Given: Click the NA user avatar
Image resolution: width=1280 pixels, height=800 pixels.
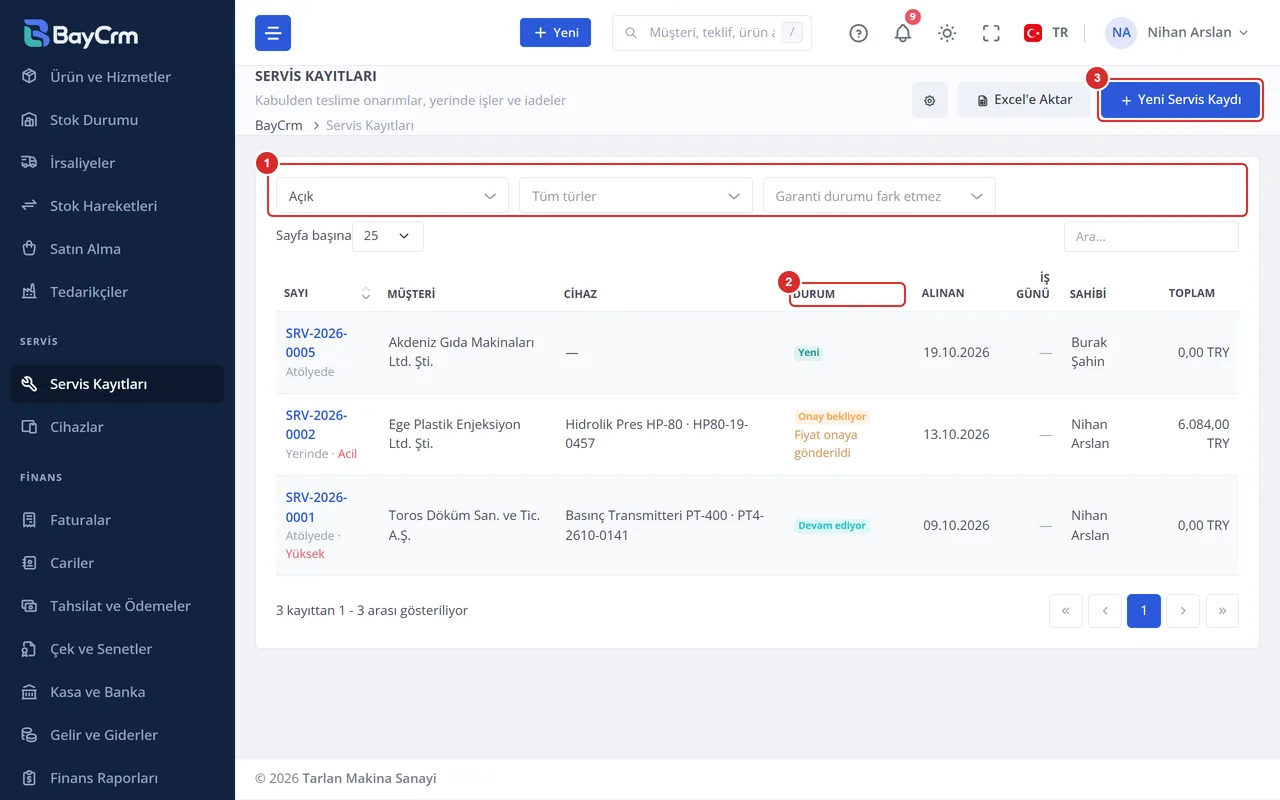Looking at the screenshot, I should click(1121, 33).
